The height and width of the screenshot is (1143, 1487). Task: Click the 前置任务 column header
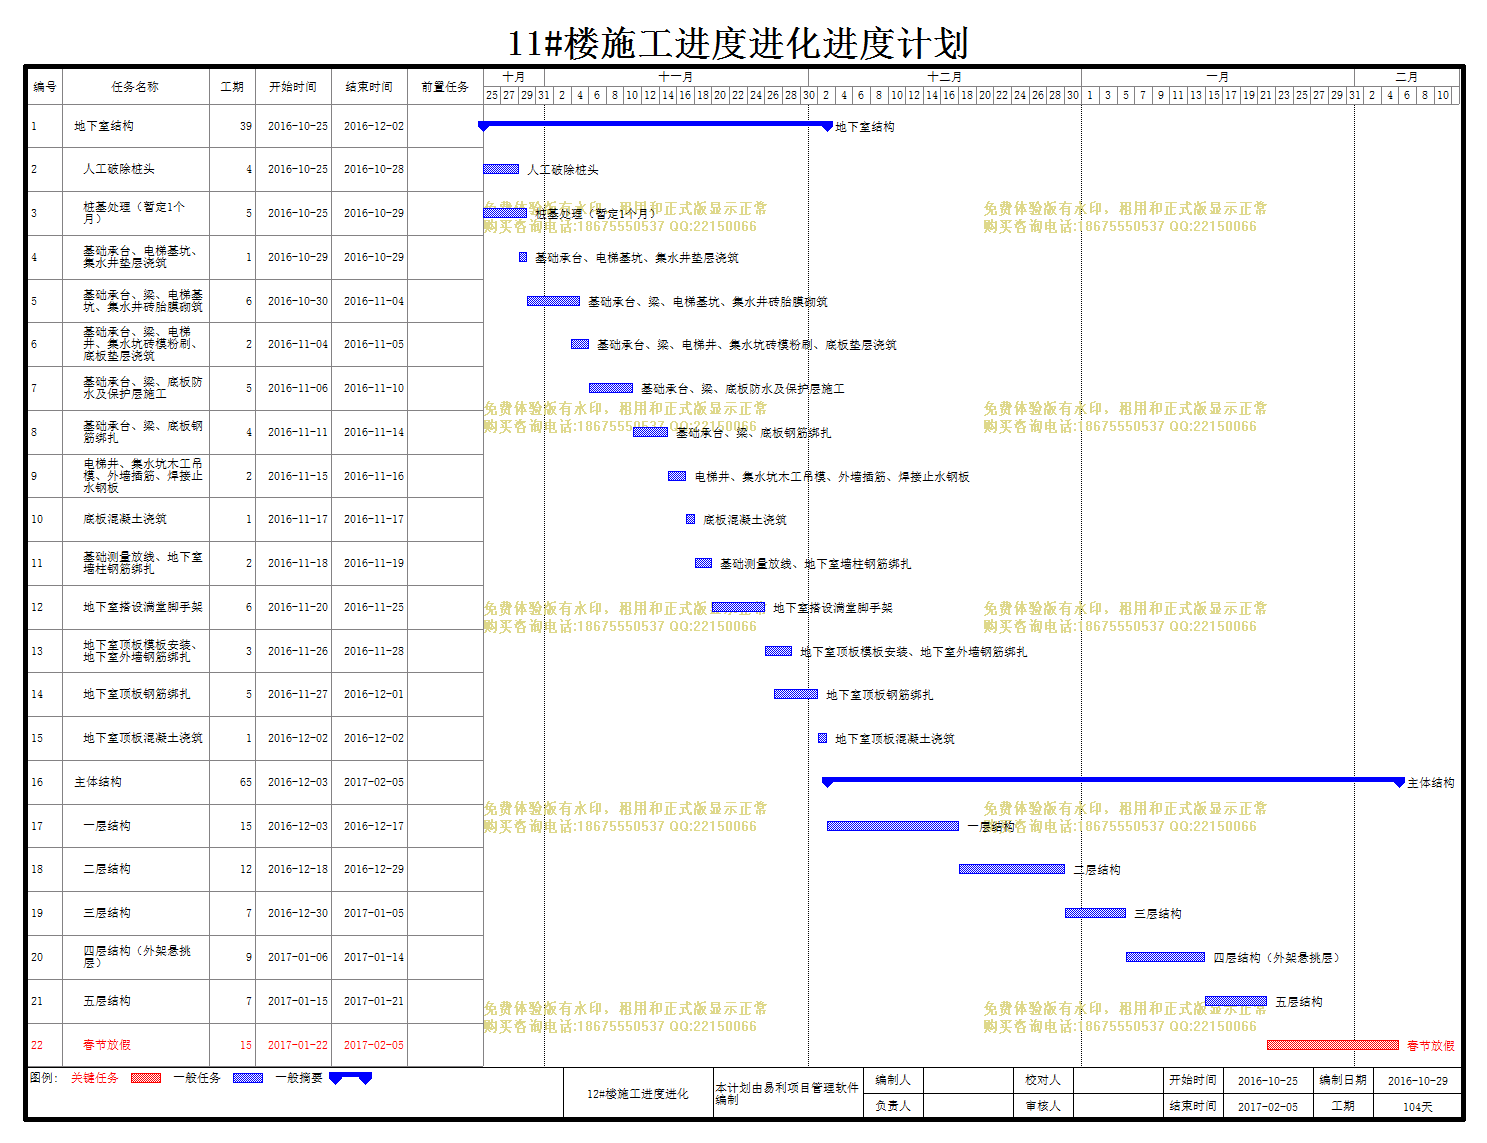tap(445, 87)
